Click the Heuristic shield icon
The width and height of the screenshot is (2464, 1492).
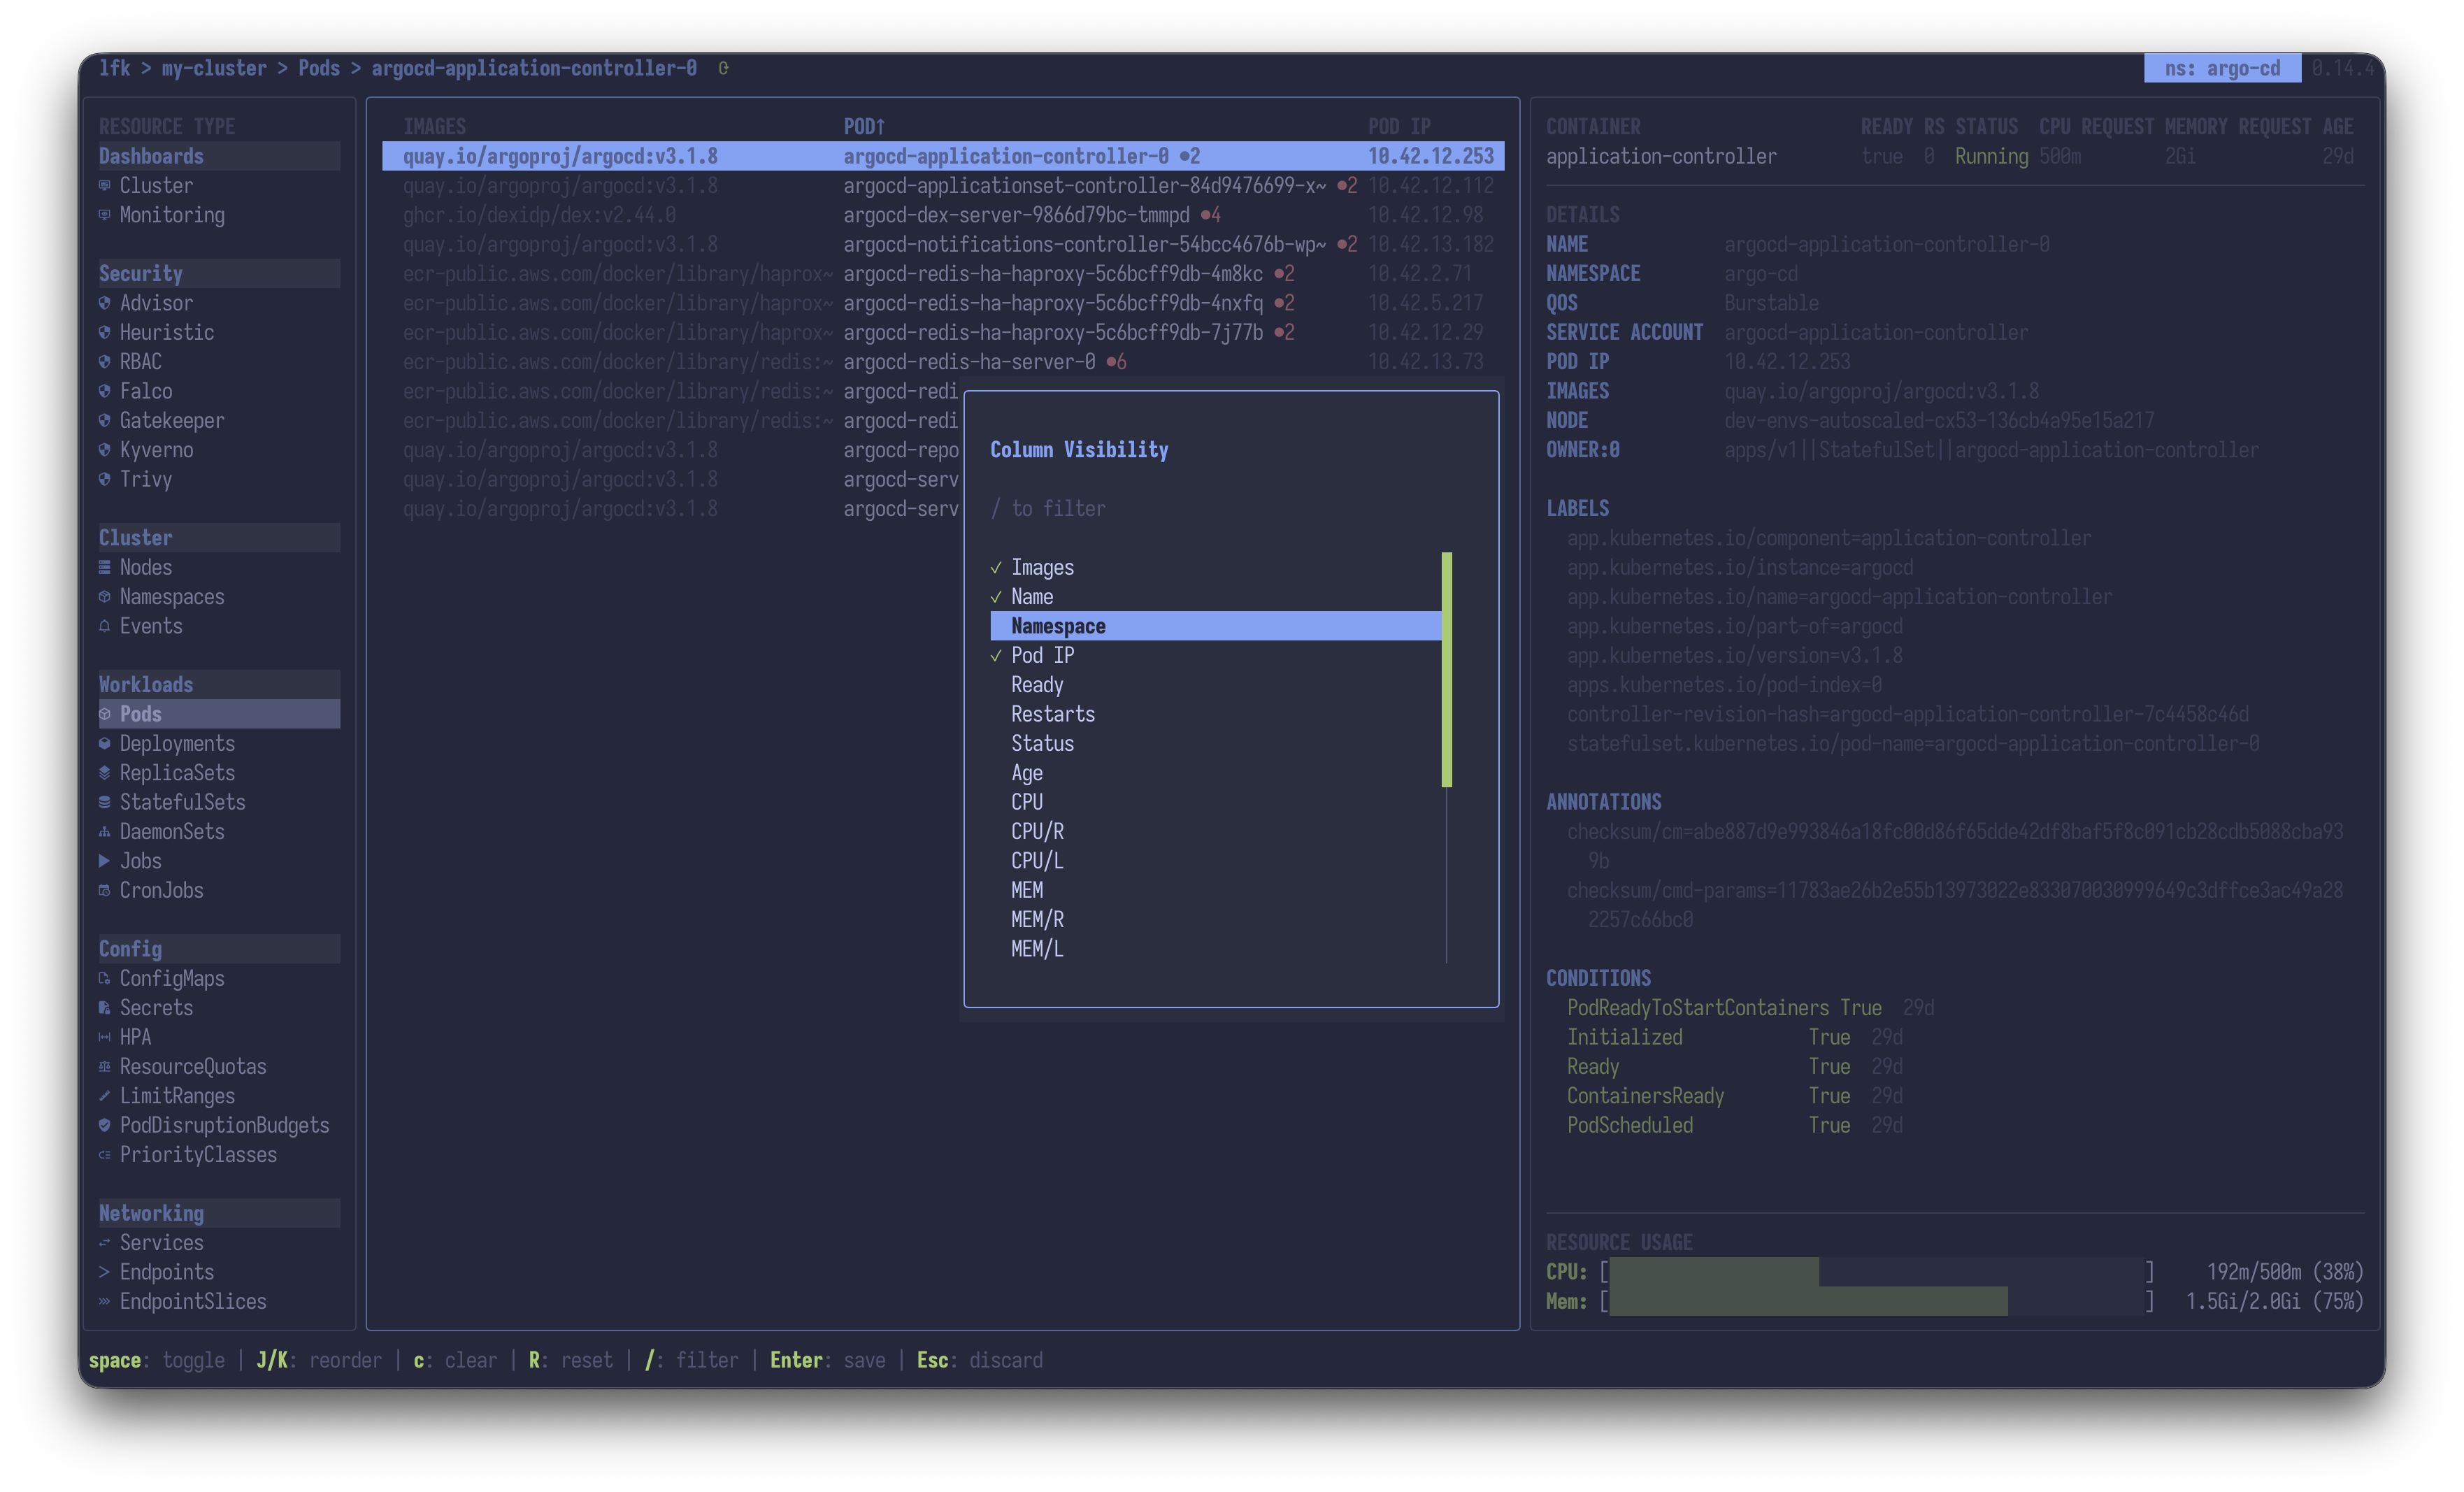click(x=104, y=332)
